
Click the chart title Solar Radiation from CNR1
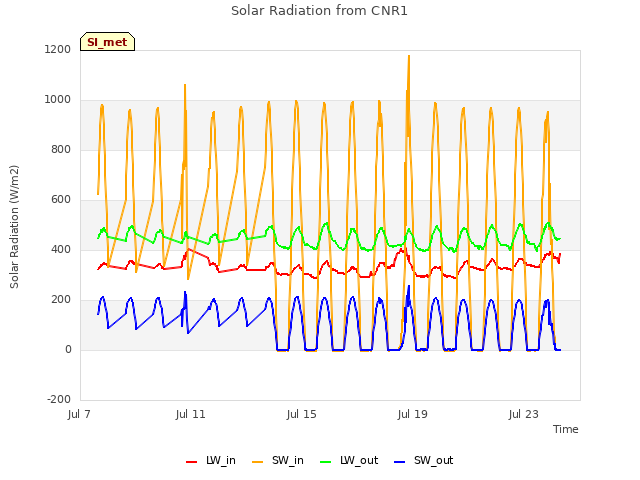click(x=319, y=11)
